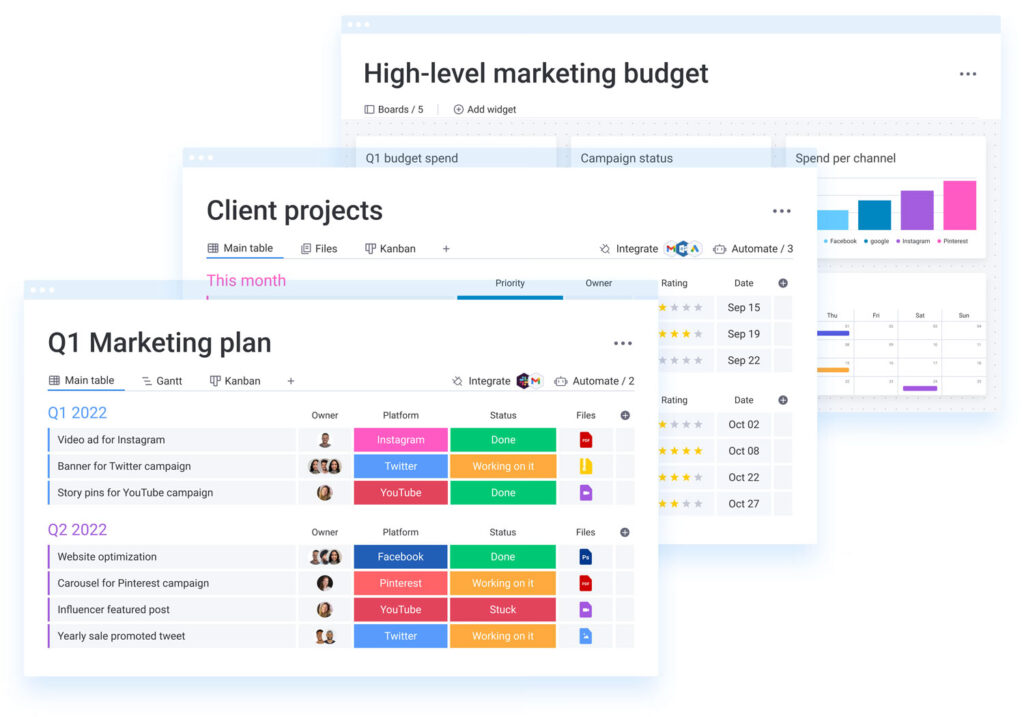1024x717 pixels.
Task: Add a column to the first Client projects group
Action: pyautogui.click(x=783, y=283)
